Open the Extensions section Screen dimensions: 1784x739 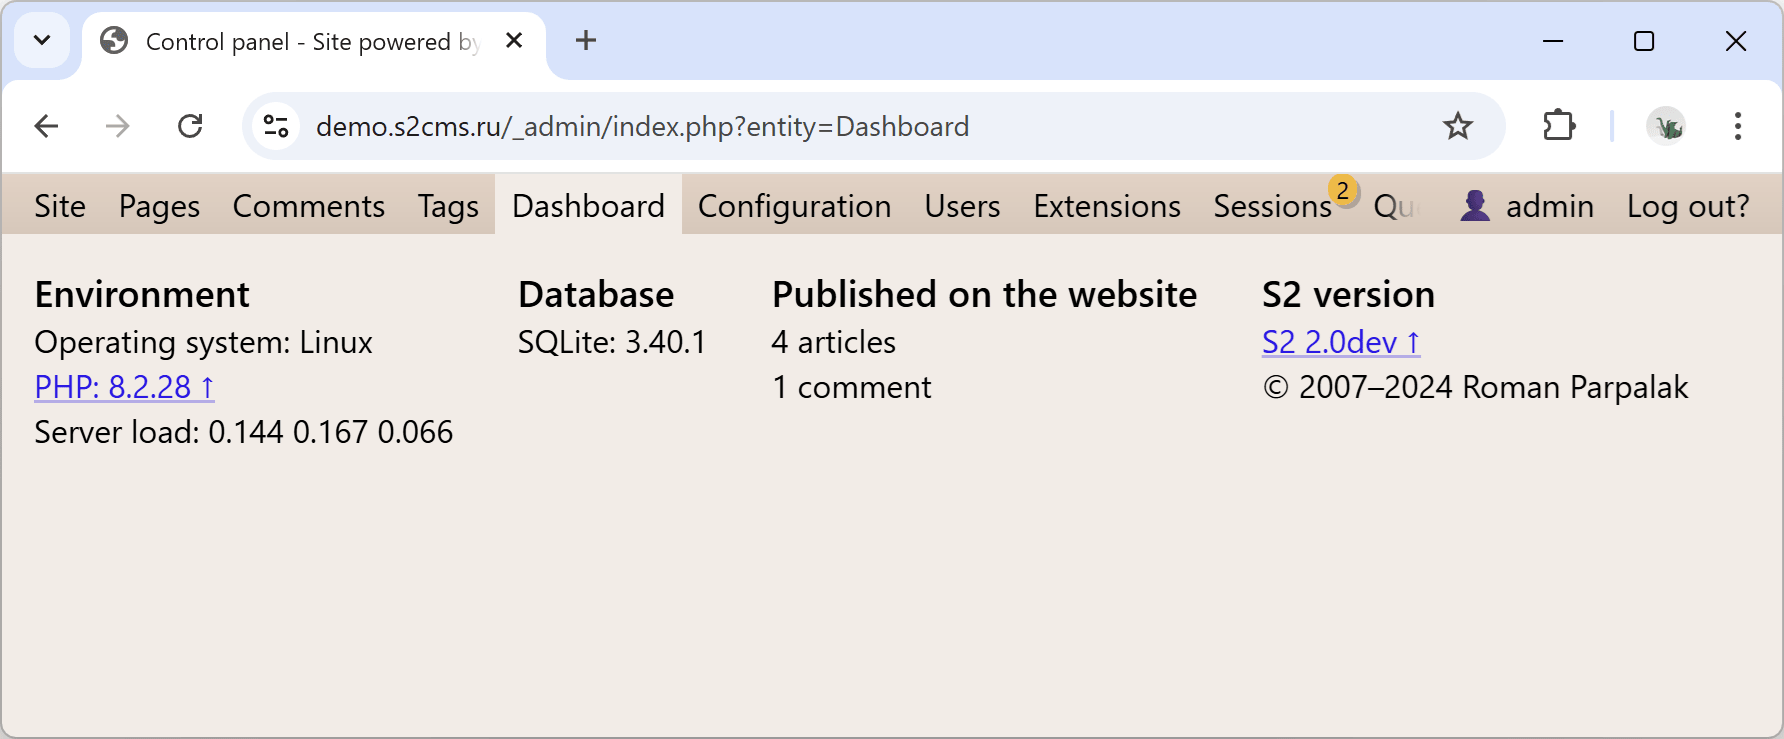point(1107,206)
